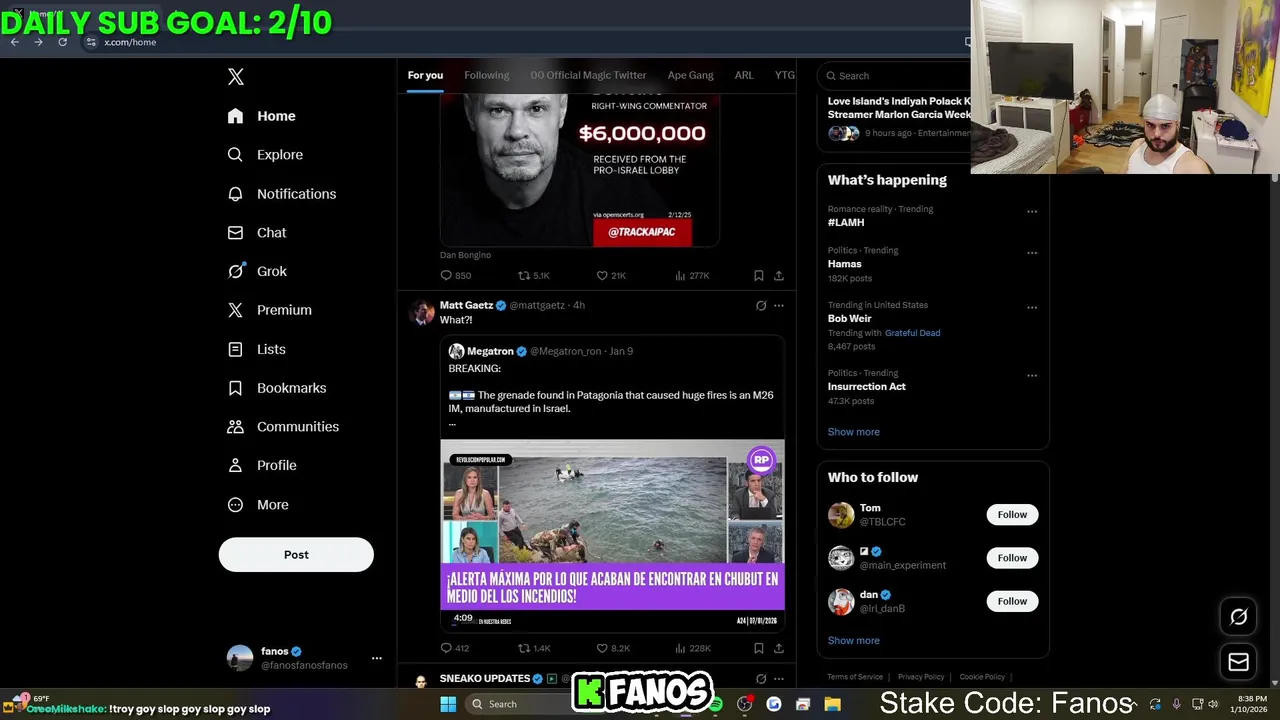Open floating Grok button at bottom right
The height and width of the screenshot is (720, 1280).
click(1238, 617)
